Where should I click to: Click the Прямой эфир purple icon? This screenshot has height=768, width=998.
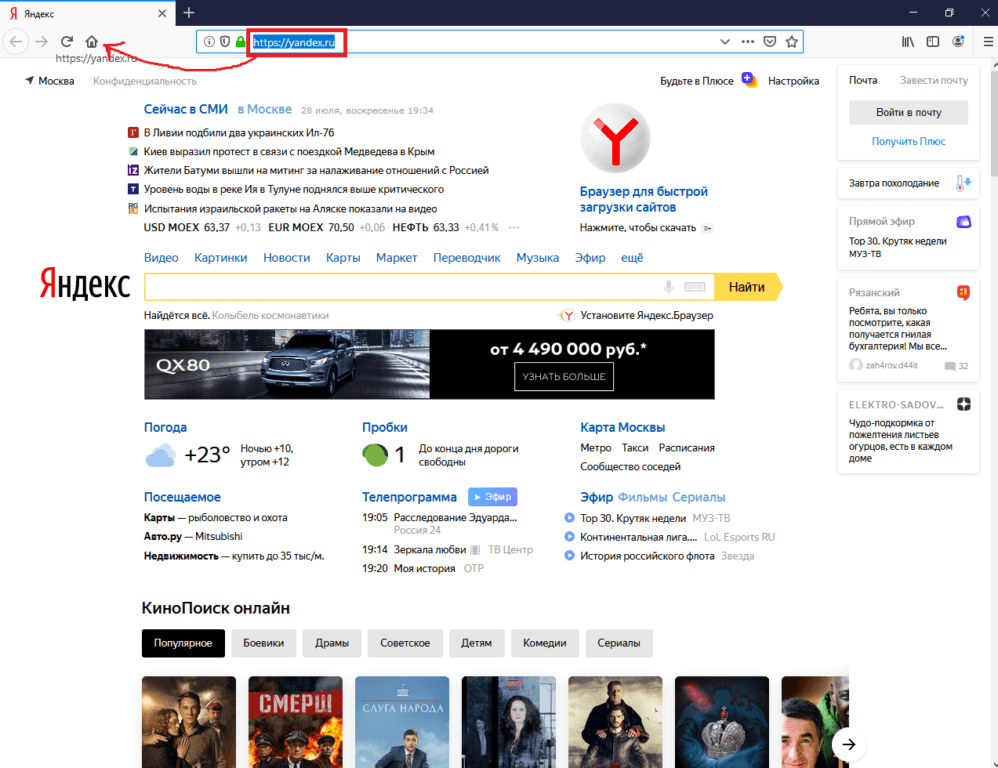(964, 221)
